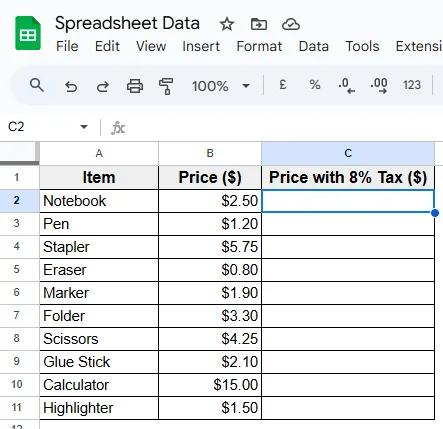Select the Folder cell
Viewport: 443px width, 429px height.
click(x=99, y=316)
